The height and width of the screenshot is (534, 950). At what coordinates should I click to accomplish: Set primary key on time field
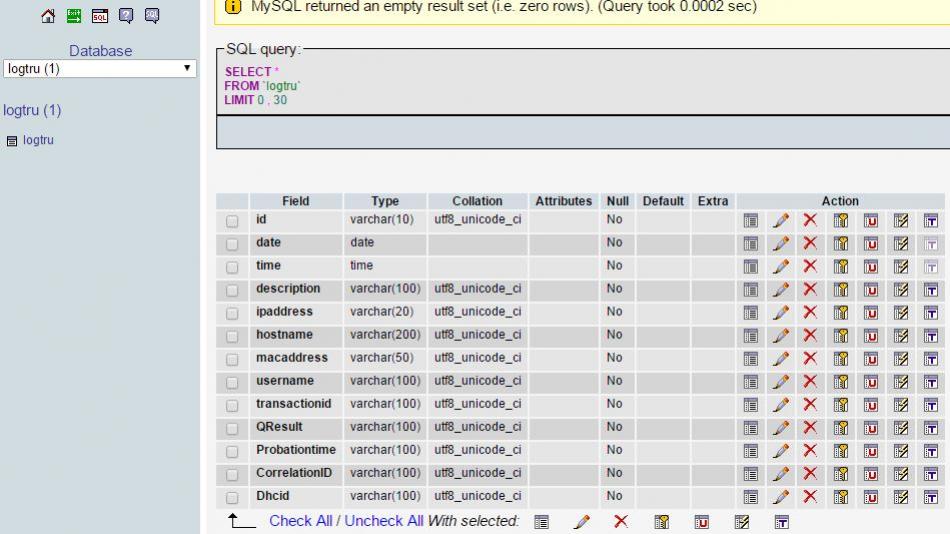coord(841,267)
